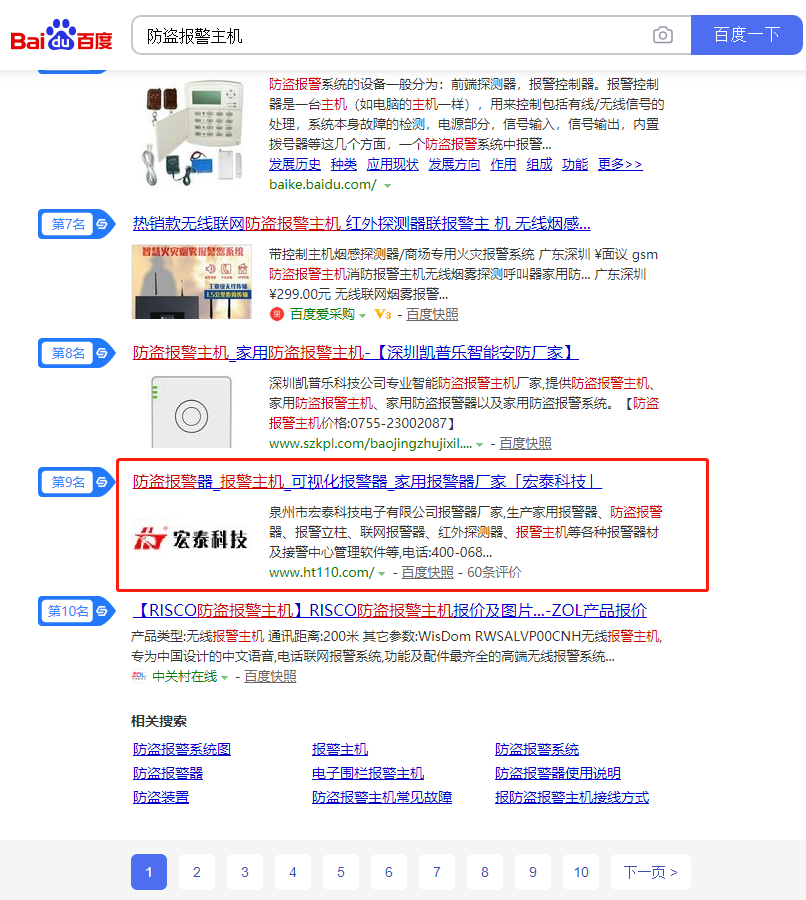Click the red 百度爱采购 source icon
Image resolution: width=806 pixels, height=900 pixels.
click(x=277, y=315)
